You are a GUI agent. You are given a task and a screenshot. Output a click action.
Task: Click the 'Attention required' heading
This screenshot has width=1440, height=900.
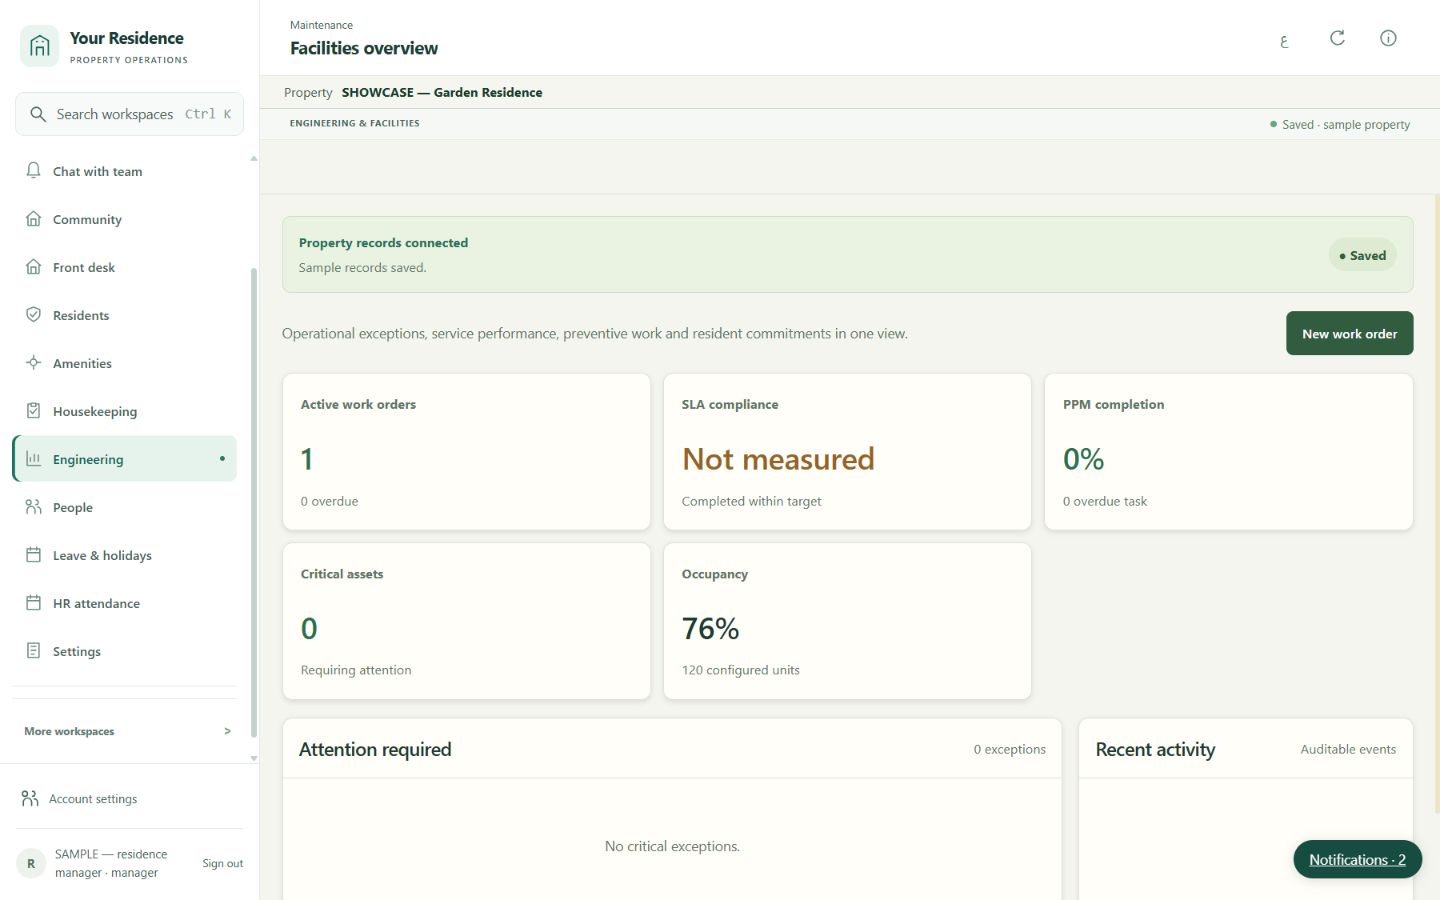tap(375, 749)
